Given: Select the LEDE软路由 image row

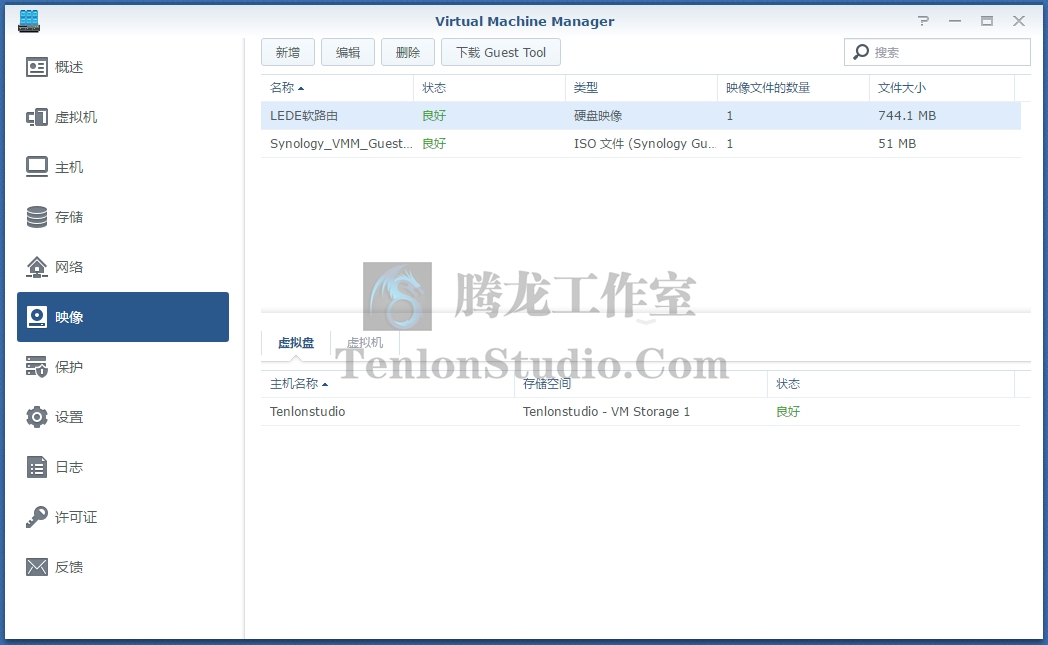Looking at the screenshot, I should coord(641,116).
